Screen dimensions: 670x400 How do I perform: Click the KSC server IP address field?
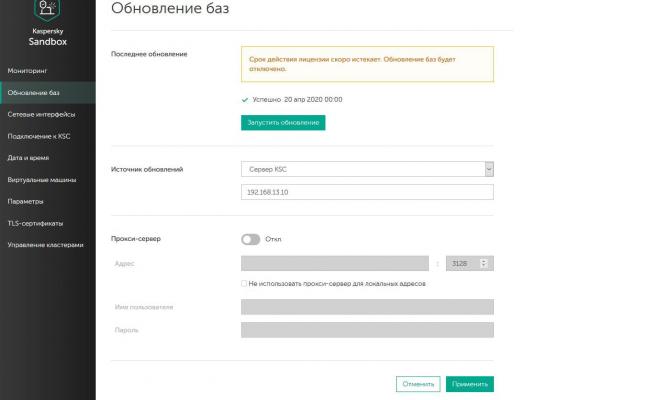tap(367, 190)
